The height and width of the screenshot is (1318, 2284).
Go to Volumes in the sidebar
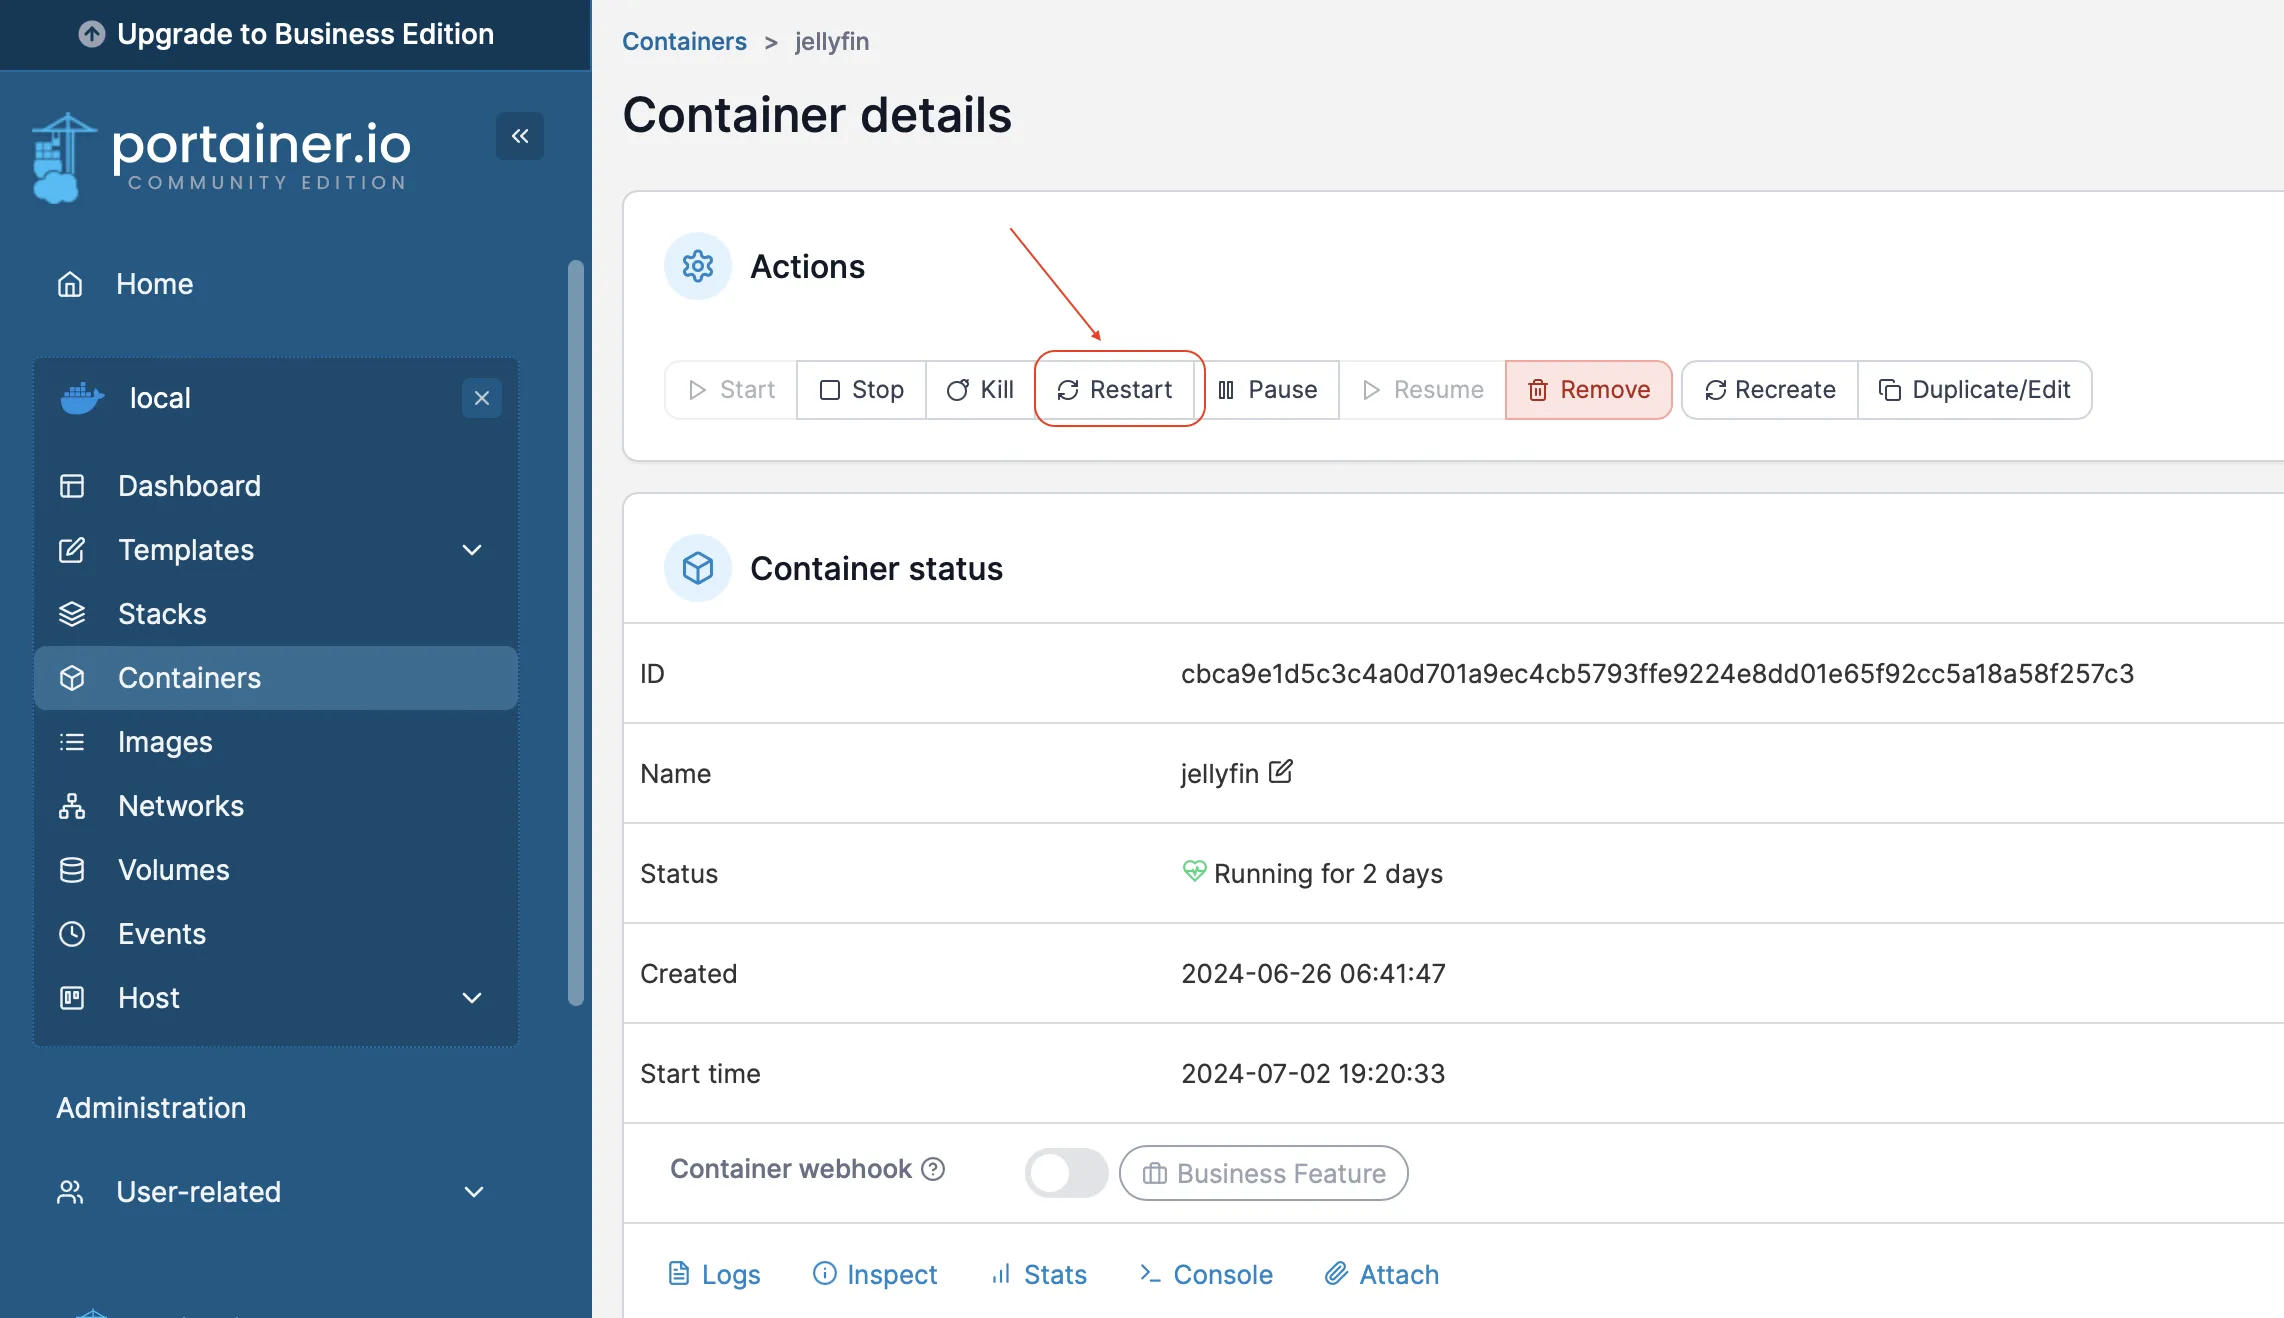174,870
